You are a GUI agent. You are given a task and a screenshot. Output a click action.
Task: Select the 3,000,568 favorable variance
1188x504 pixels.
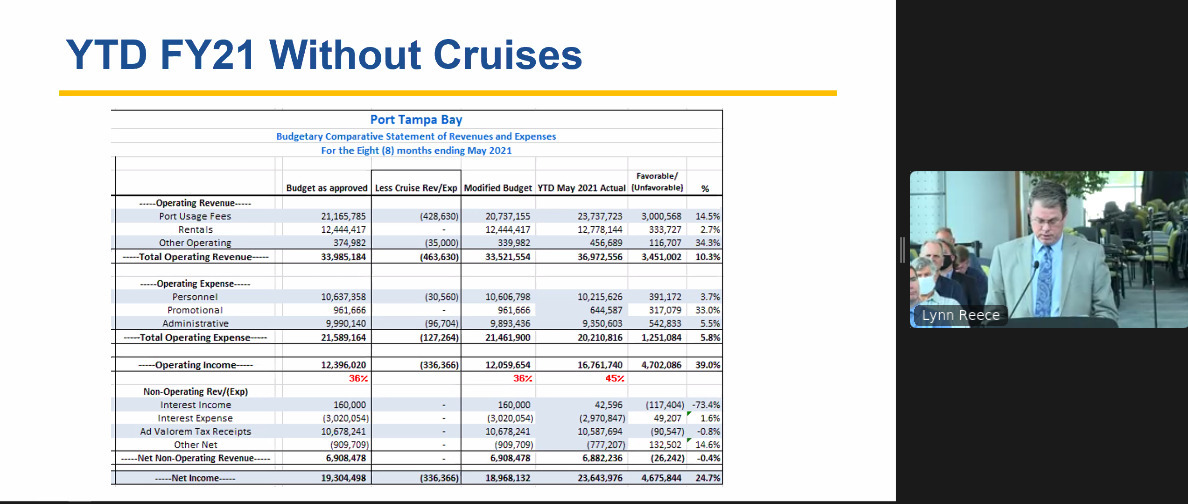pos(661,217)
